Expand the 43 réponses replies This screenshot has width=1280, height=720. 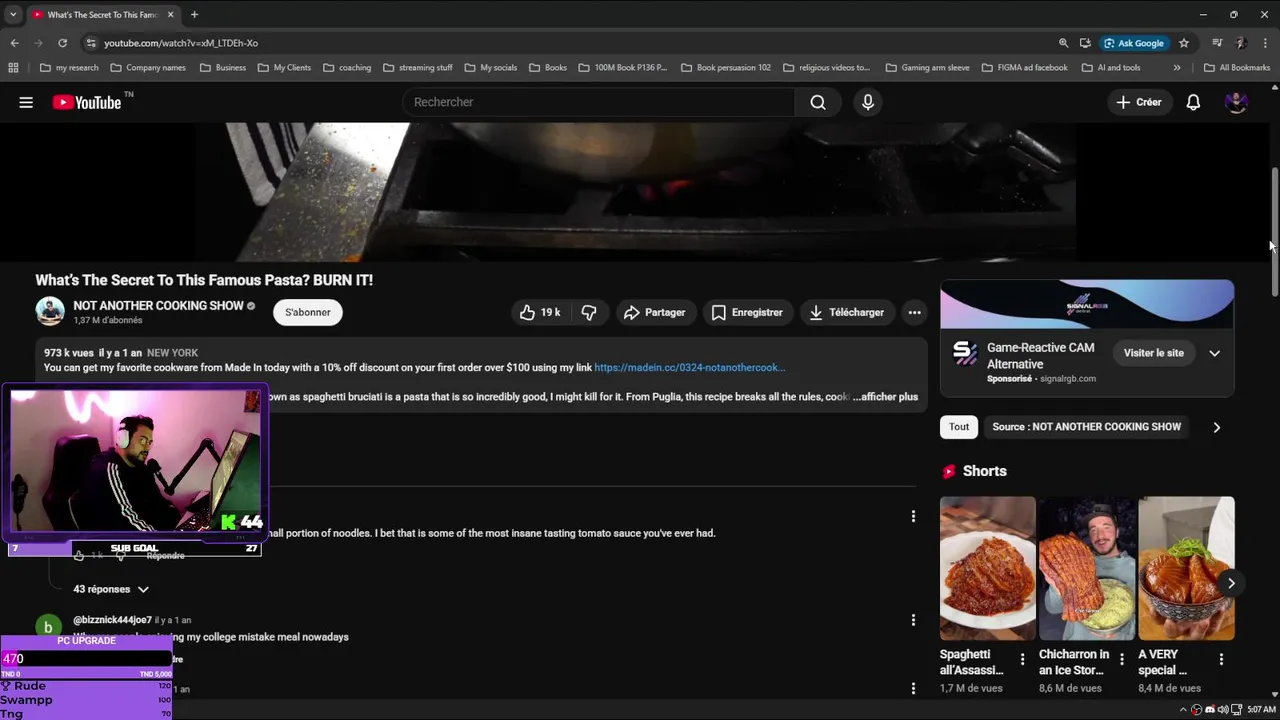coord(111,589)
